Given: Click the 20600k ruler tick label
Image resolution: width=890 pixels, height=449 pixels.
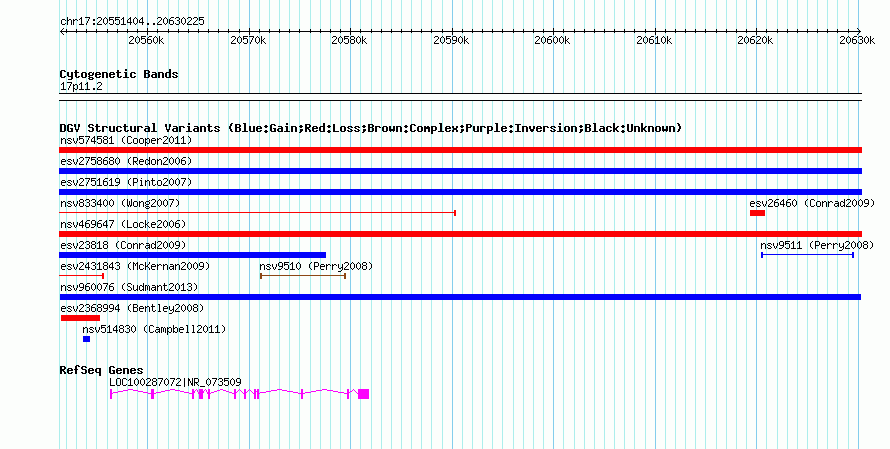Looking at the screenshot, I should click(x=552, y=40).
